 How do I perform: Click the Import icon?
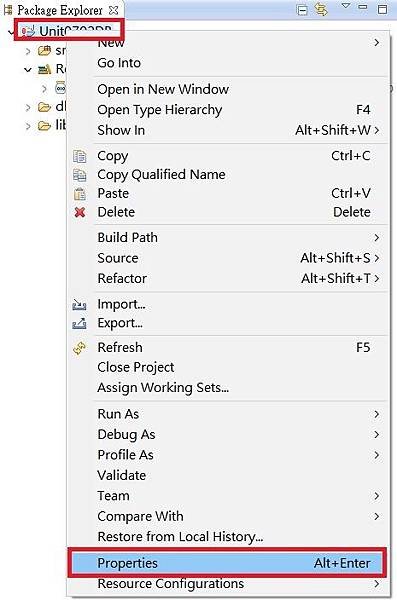[79, 305]
